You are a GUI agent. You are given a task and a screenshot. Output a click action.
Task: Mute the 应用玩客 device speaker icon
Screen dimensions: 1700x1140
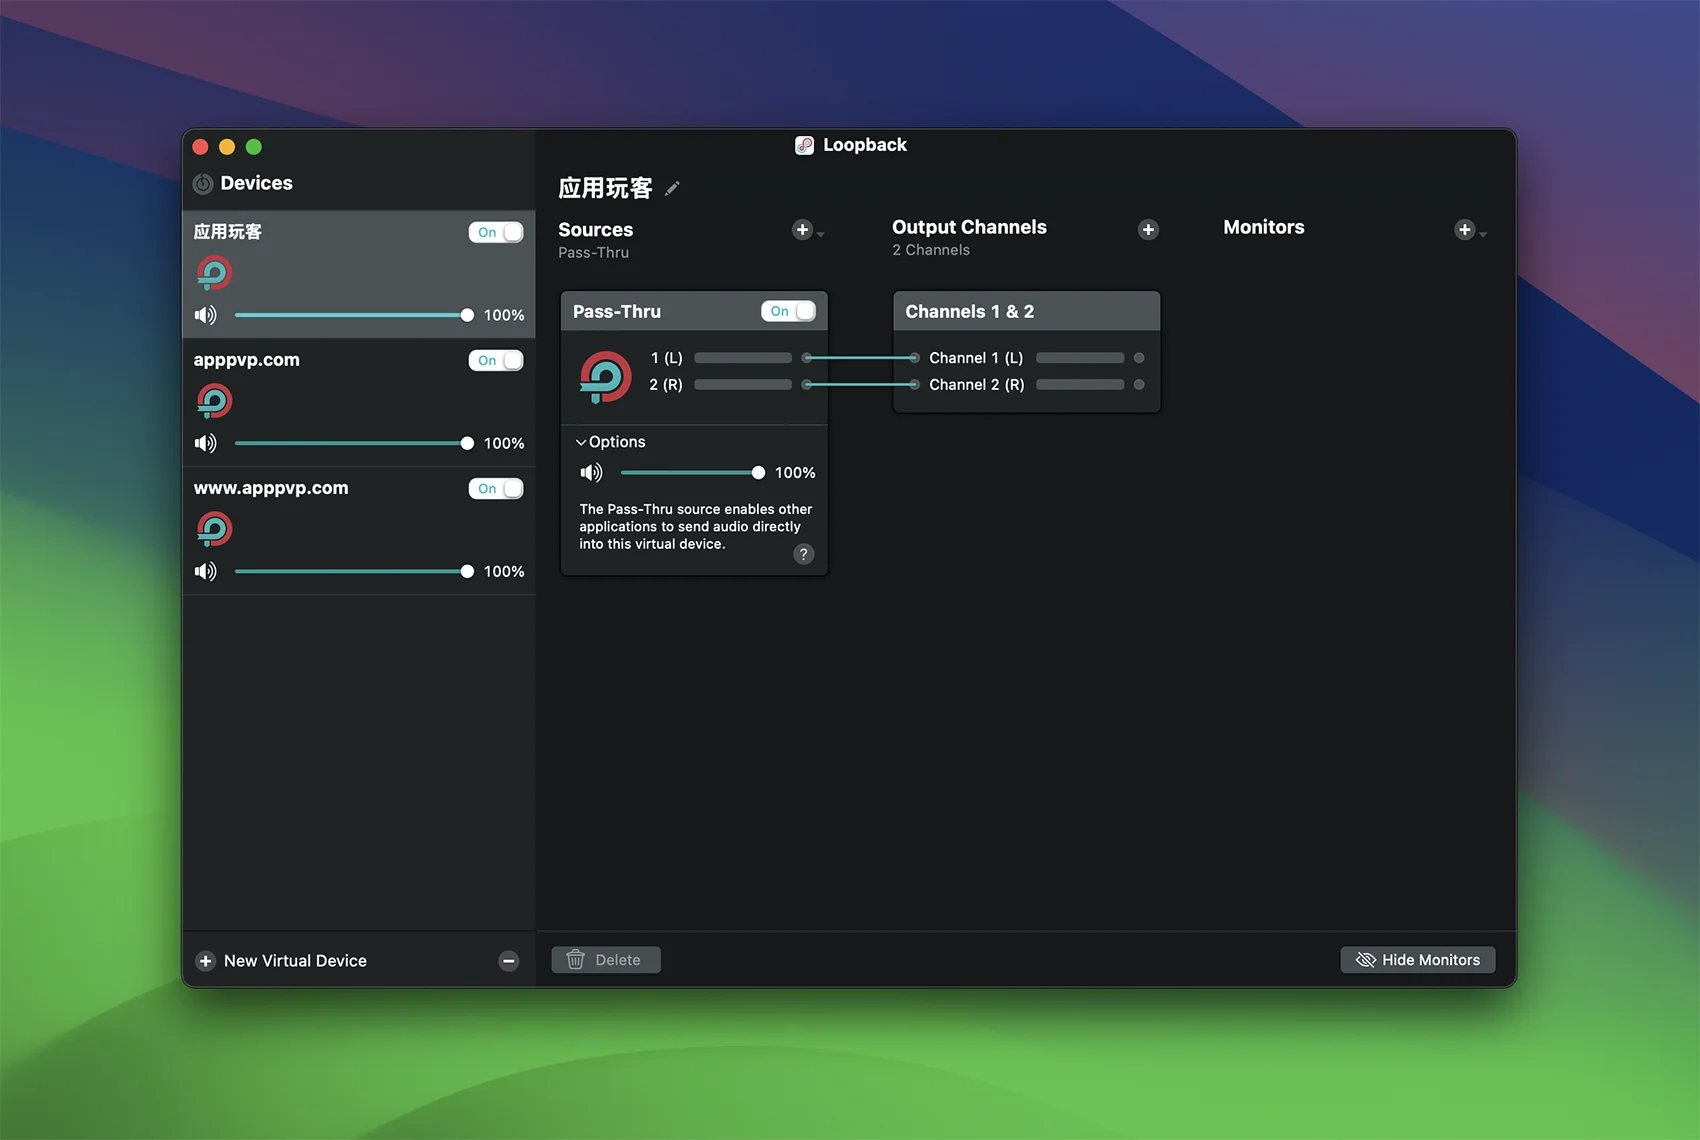point(205,315)
